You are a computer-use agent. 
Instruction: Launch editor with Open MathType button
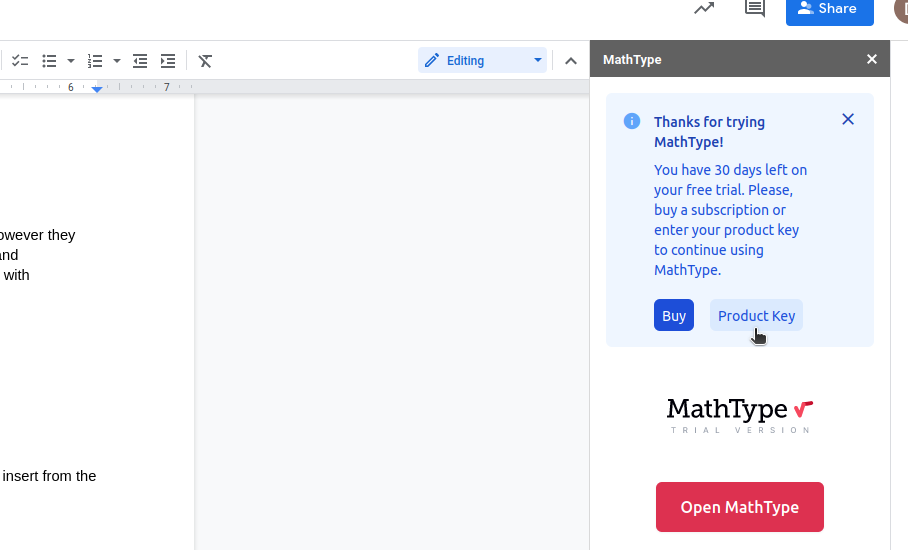point(739,507)
